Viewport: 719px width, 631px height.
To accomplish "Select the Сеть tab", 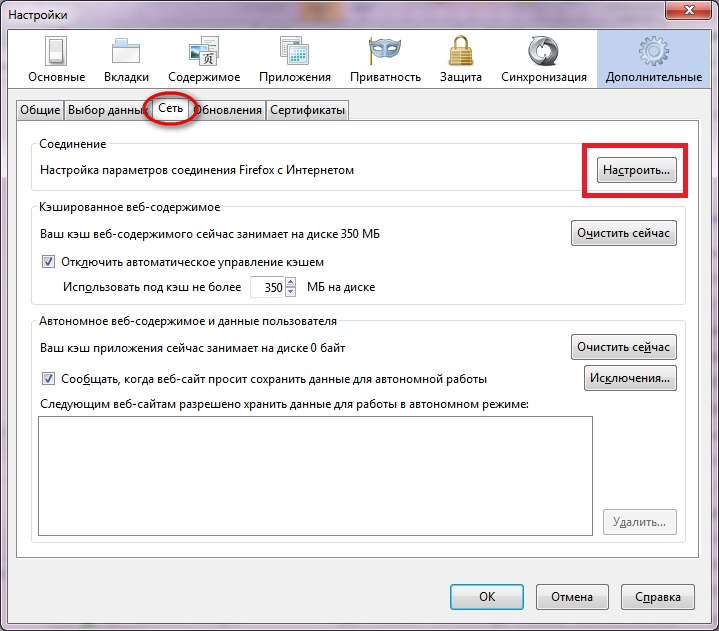I will pos(171,109).
